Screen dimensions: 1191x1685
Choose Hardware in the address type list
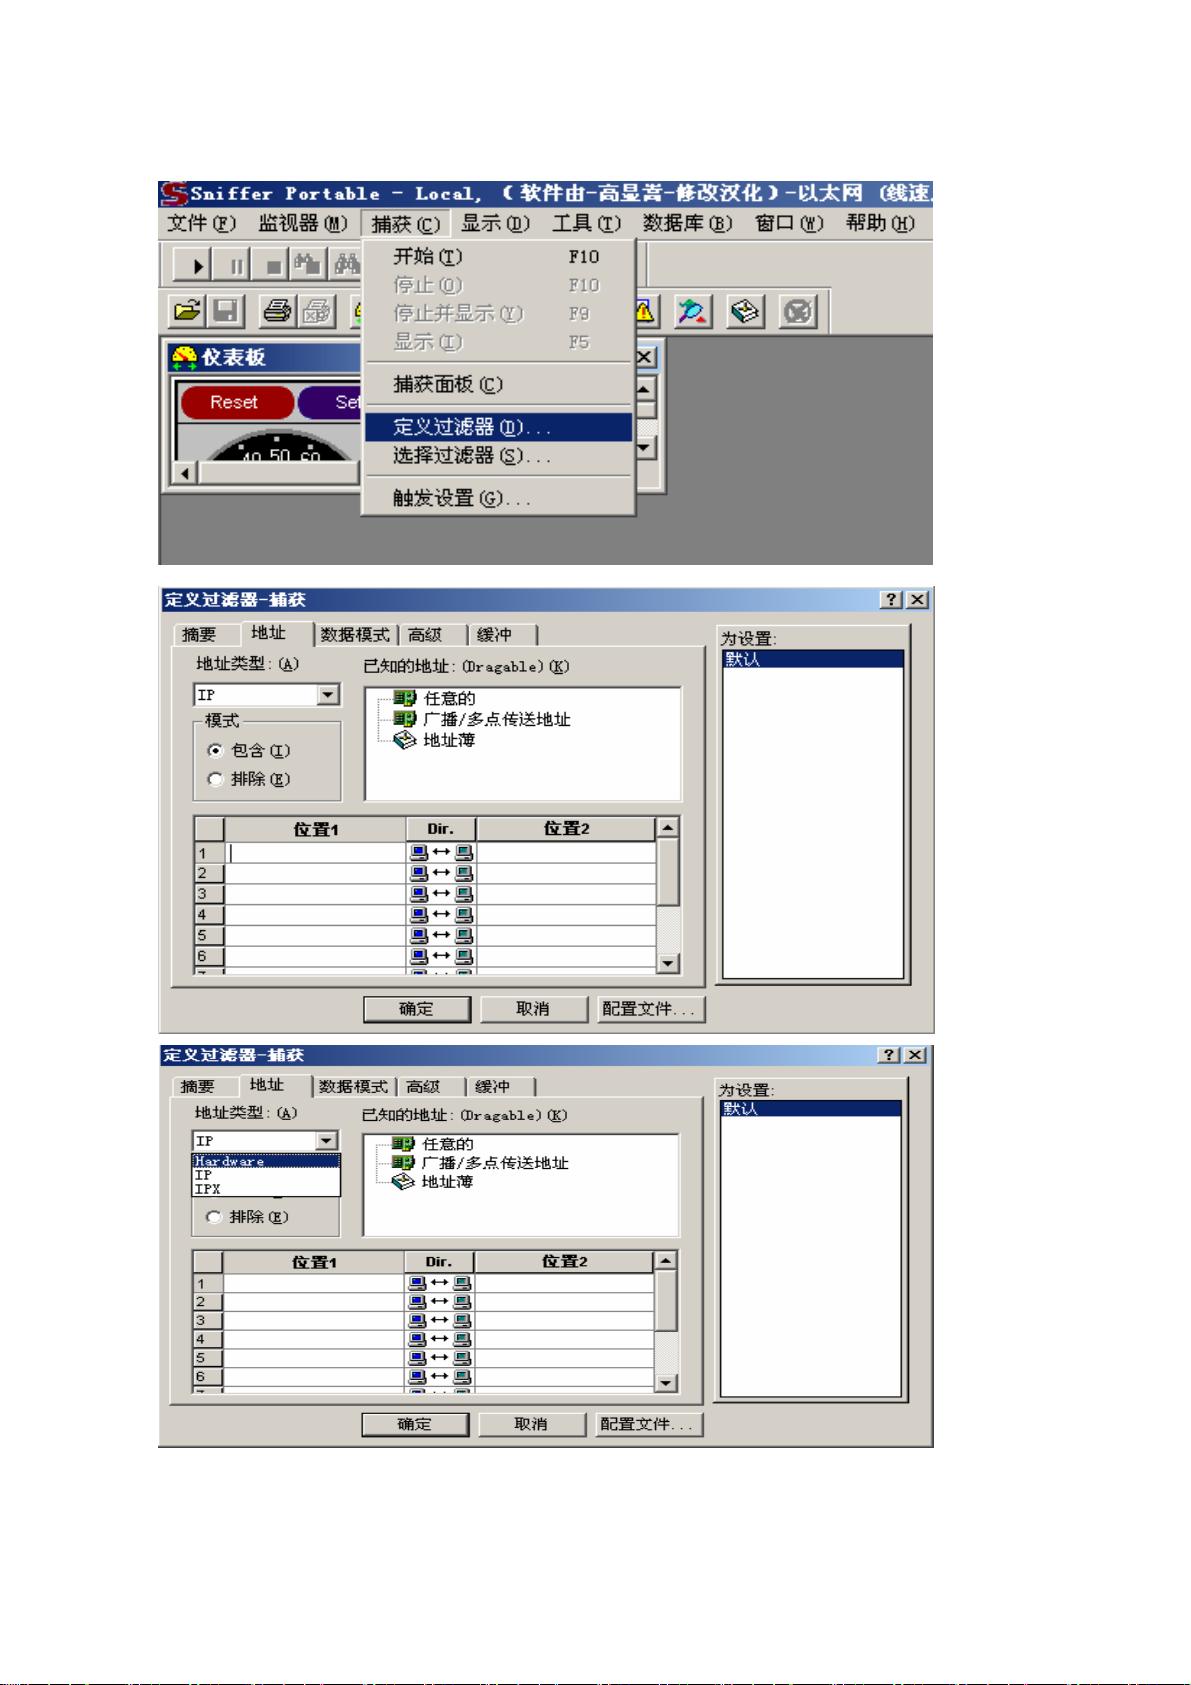click(266, 1161)
